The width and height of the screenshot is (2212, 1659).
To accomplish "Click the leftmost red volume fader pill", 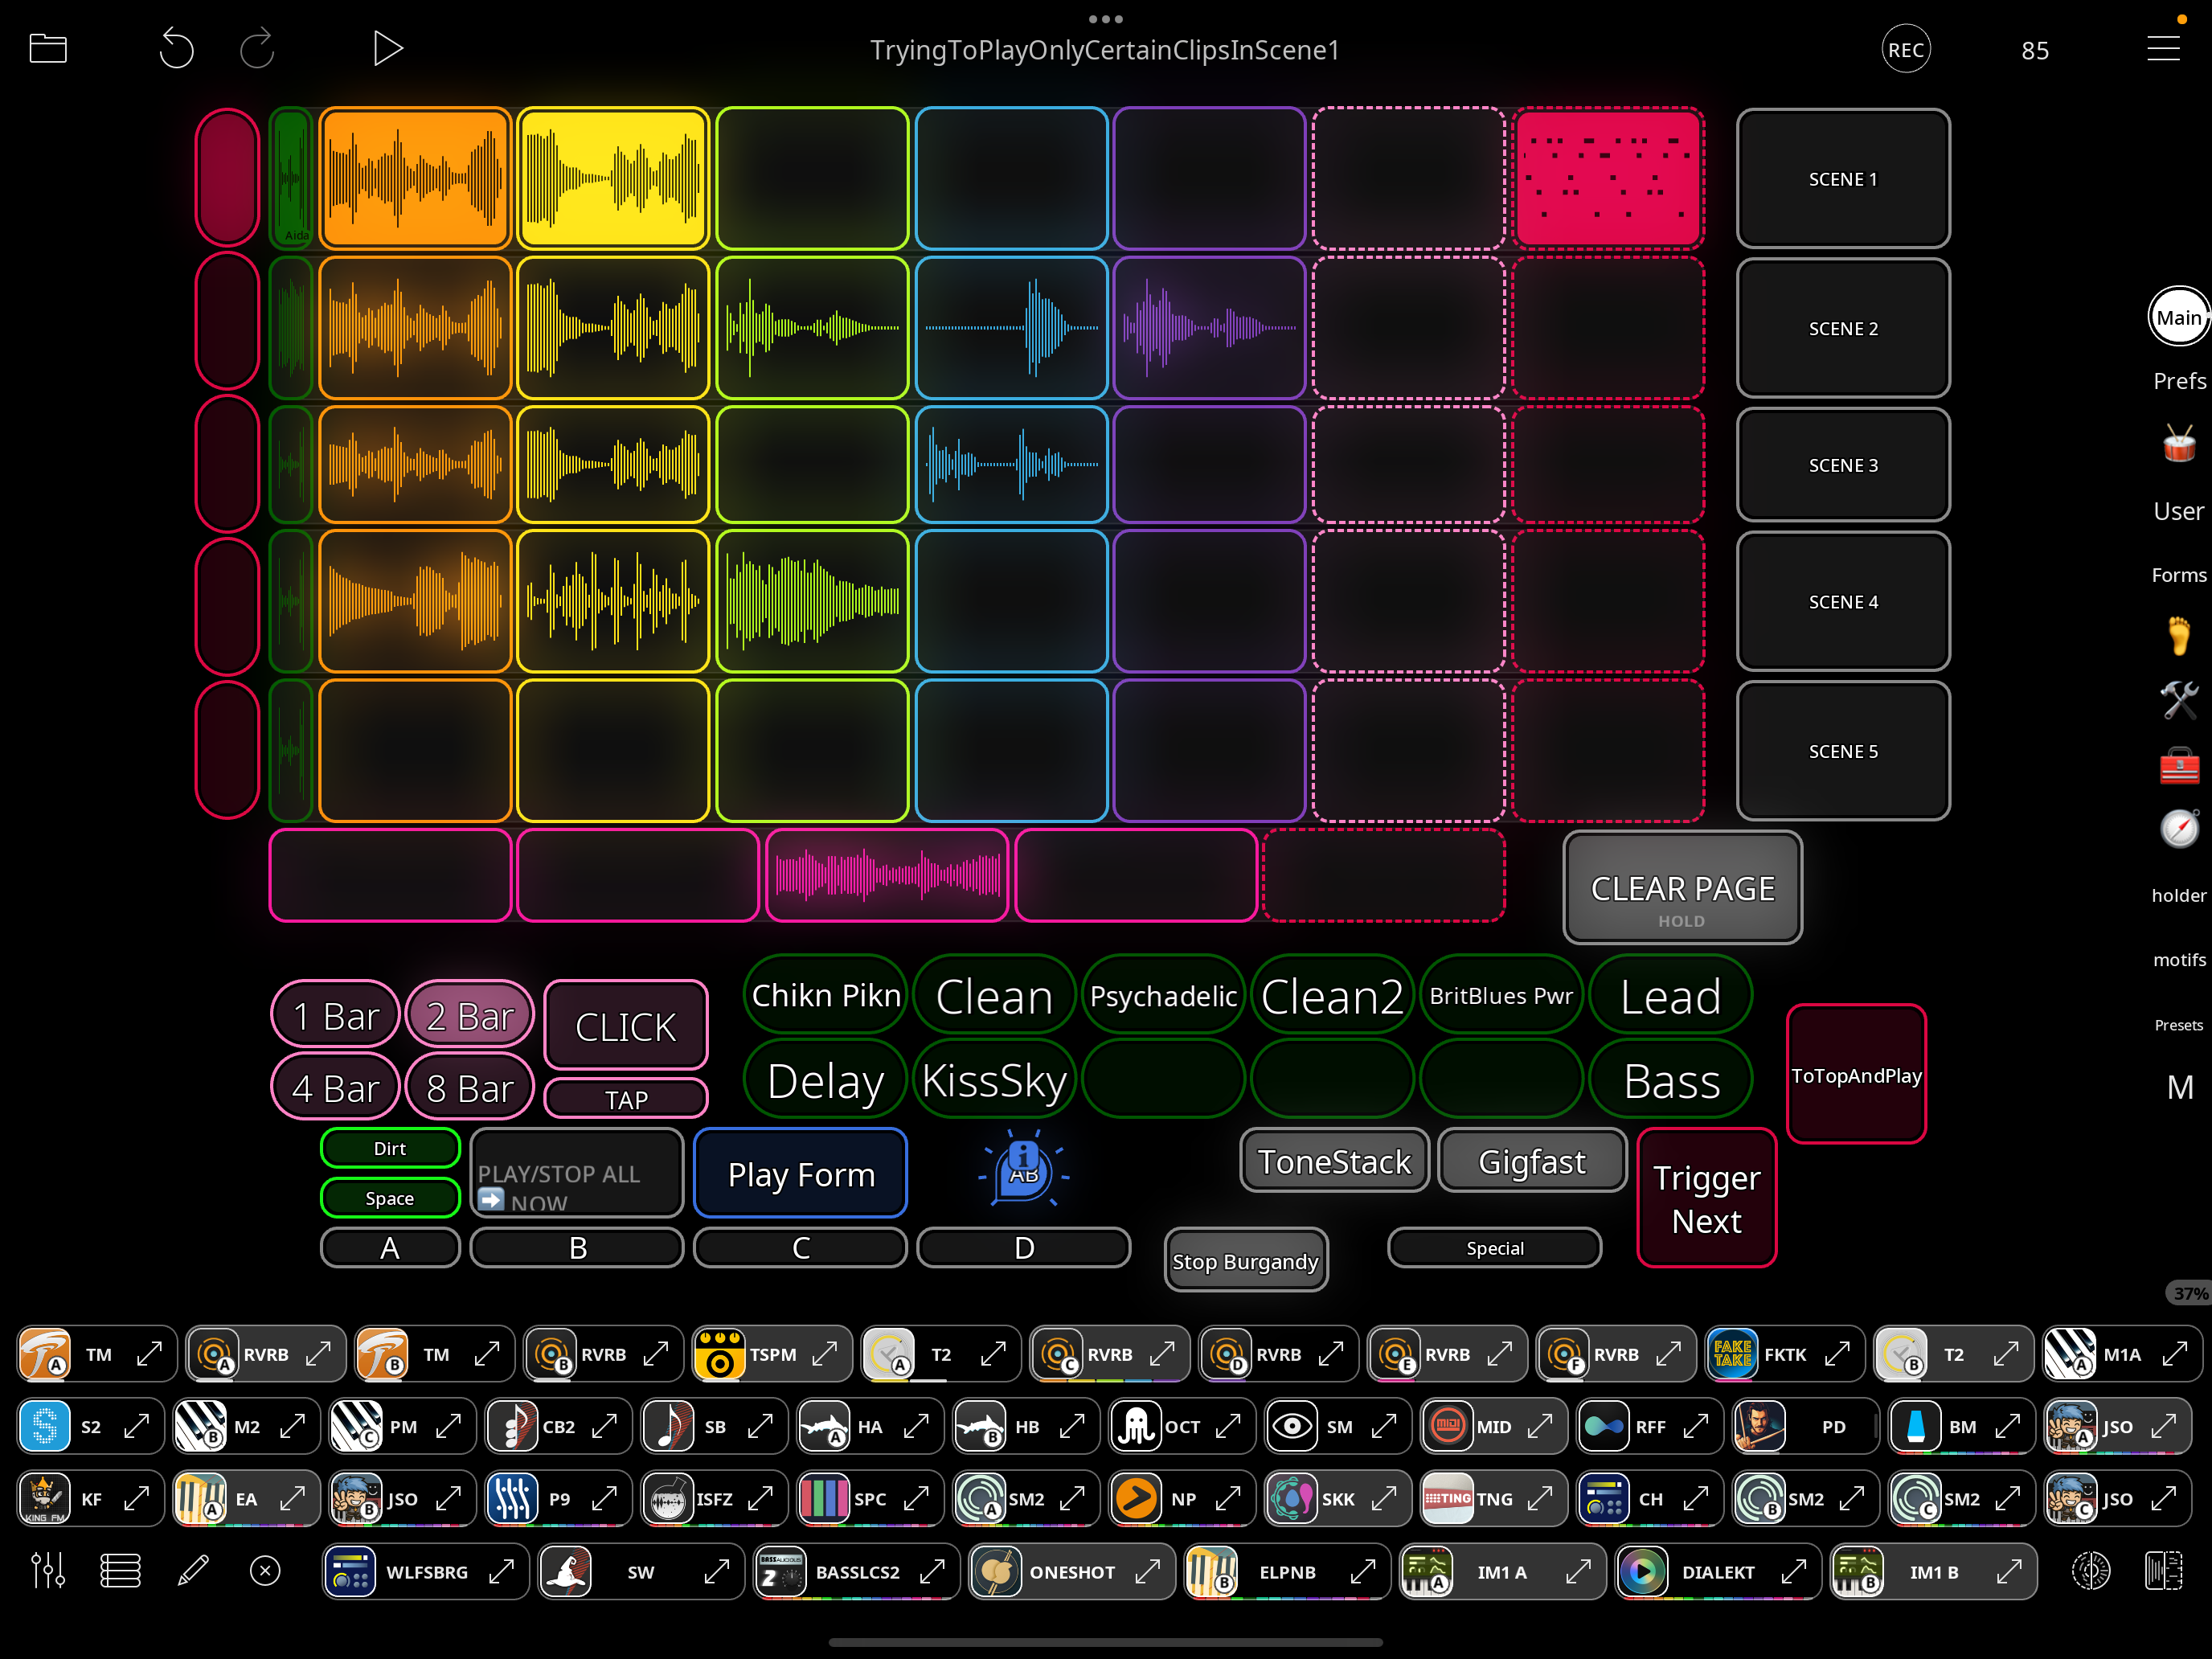I will tap(227, 178).
